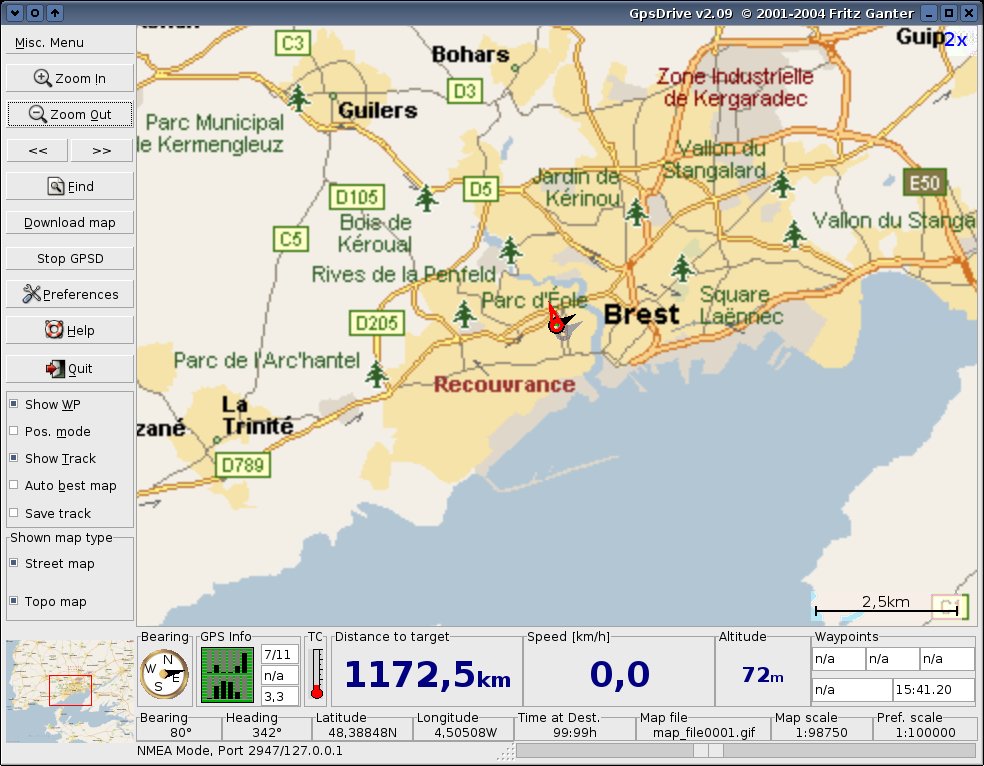Click the title bar up-arrow shade button
The image size is (984, 766).
coord(55,13)
